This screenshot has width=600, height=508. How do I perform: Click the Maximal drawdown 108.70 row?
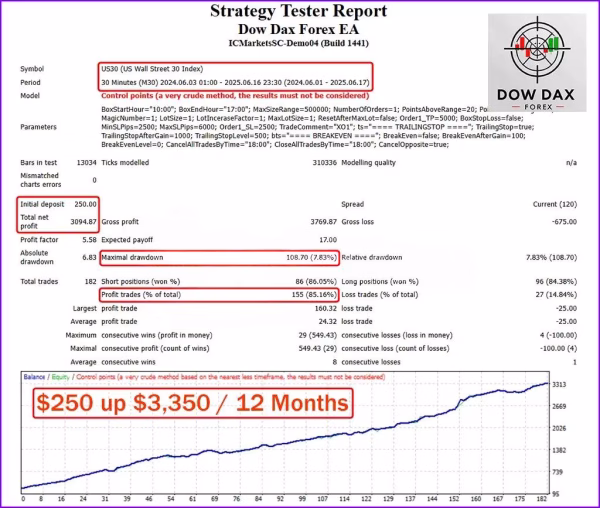pos(219,257)
